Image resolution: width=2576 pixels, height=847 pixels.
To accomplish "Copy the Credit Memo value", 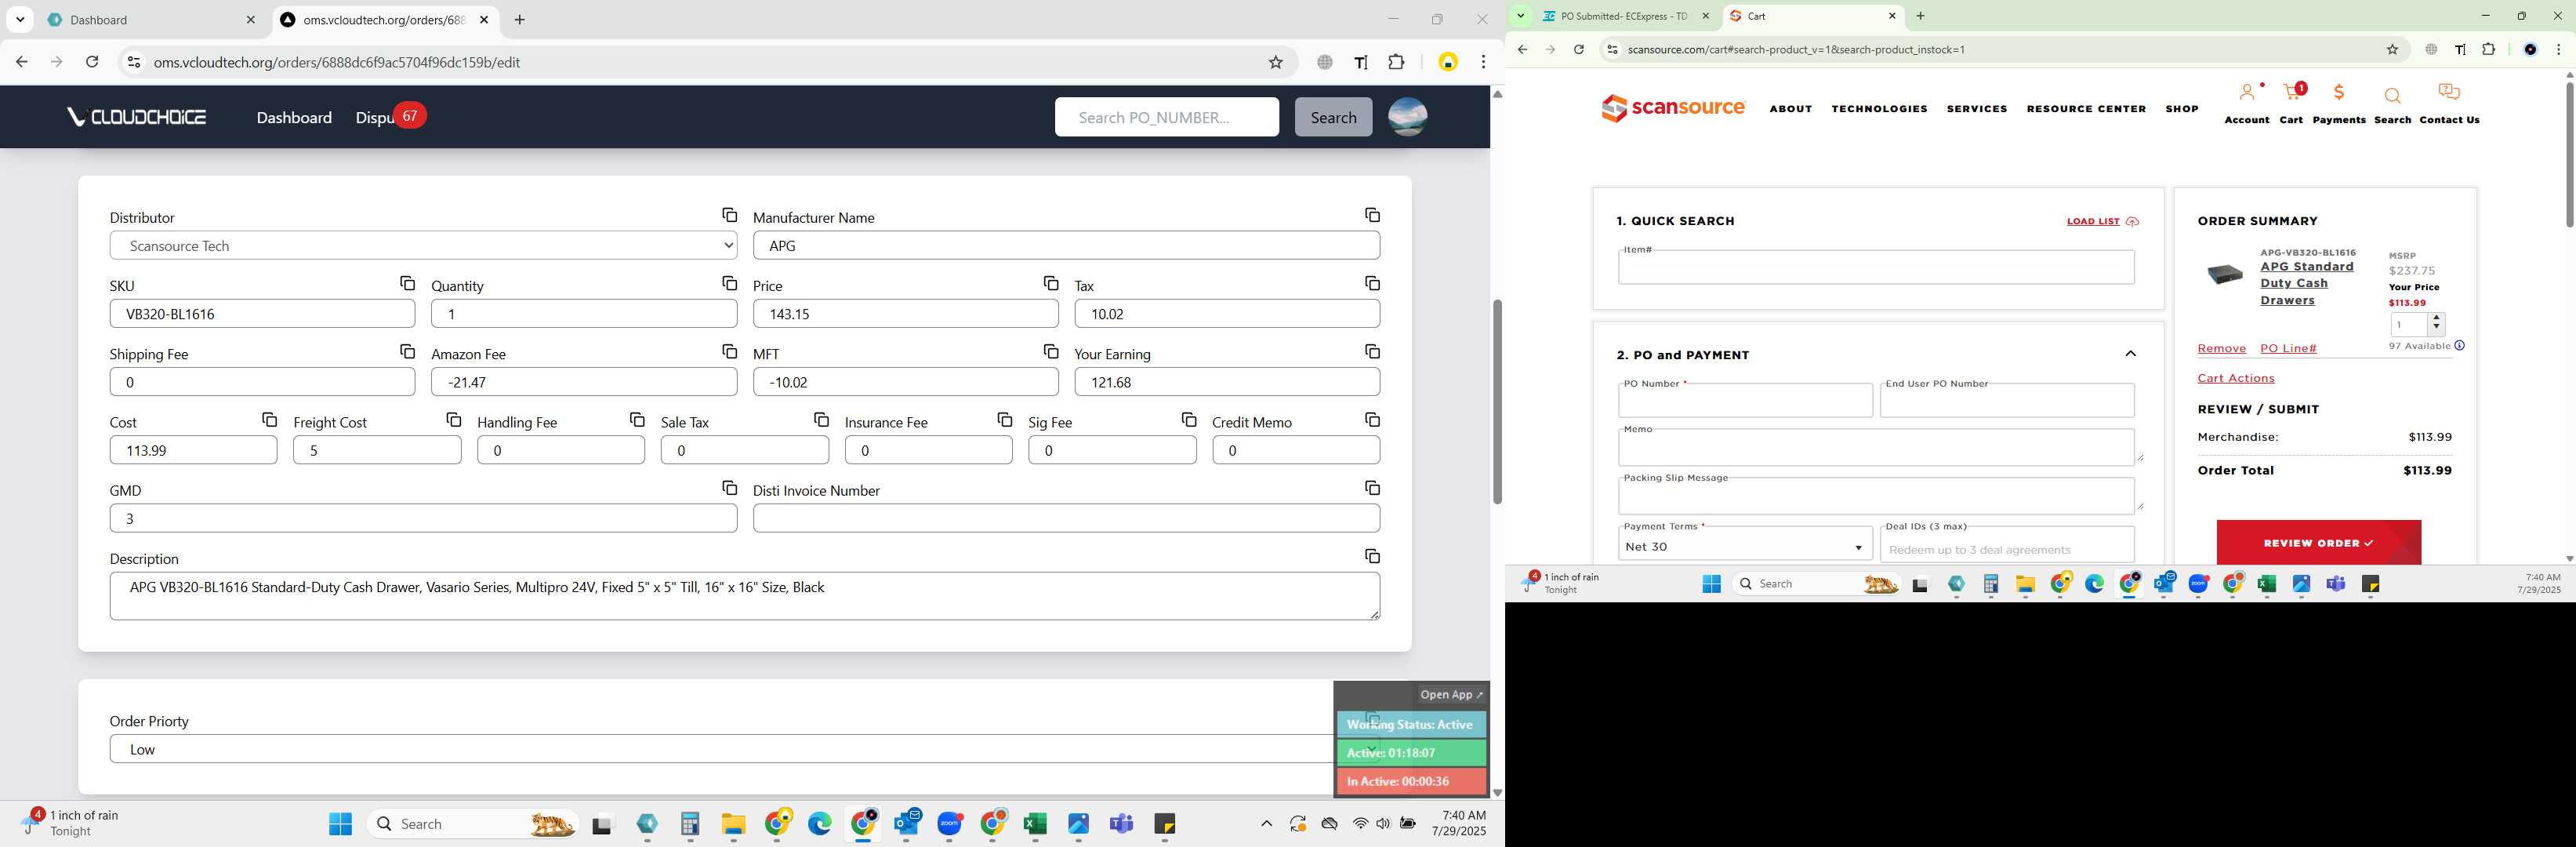I will 1372,420.
